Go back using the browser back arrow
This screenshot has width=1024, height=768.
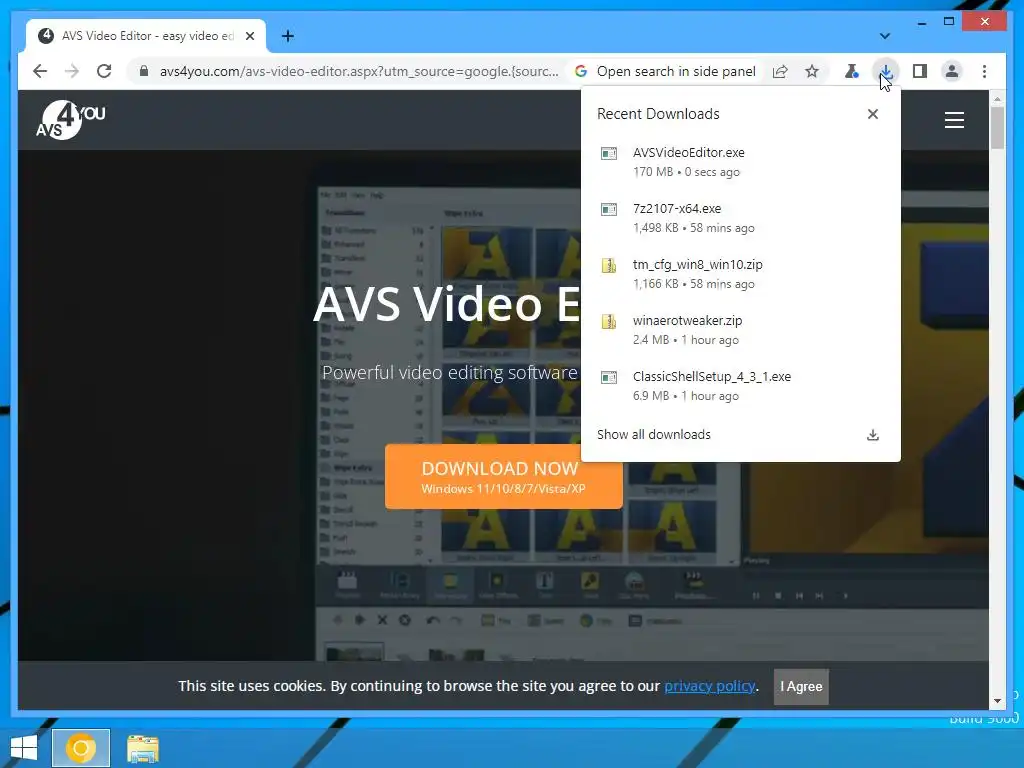click(x=40, y=71)
